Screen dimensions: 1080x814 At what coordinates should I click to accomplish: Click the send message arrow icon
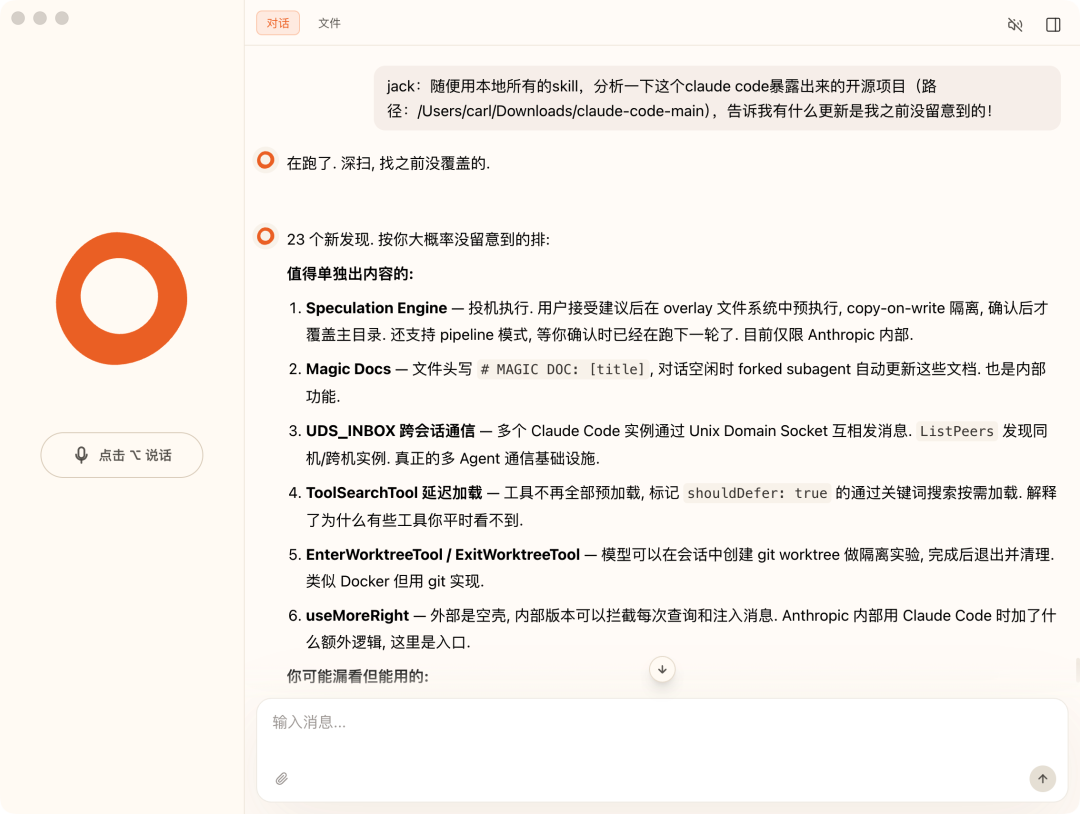click(1042, 778)
